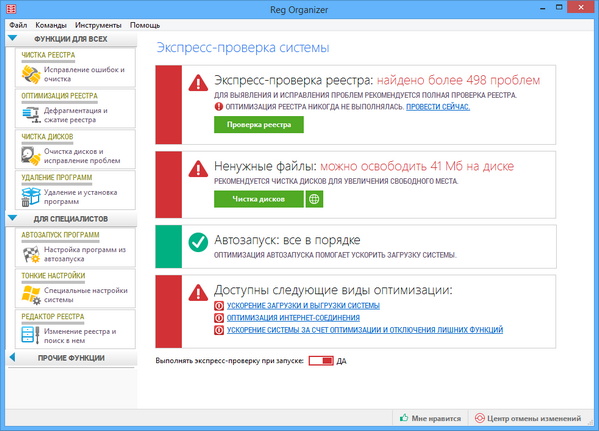Open the Автозапуск программ flag icon
Screen dimensions: 599x431
point(31,254)
